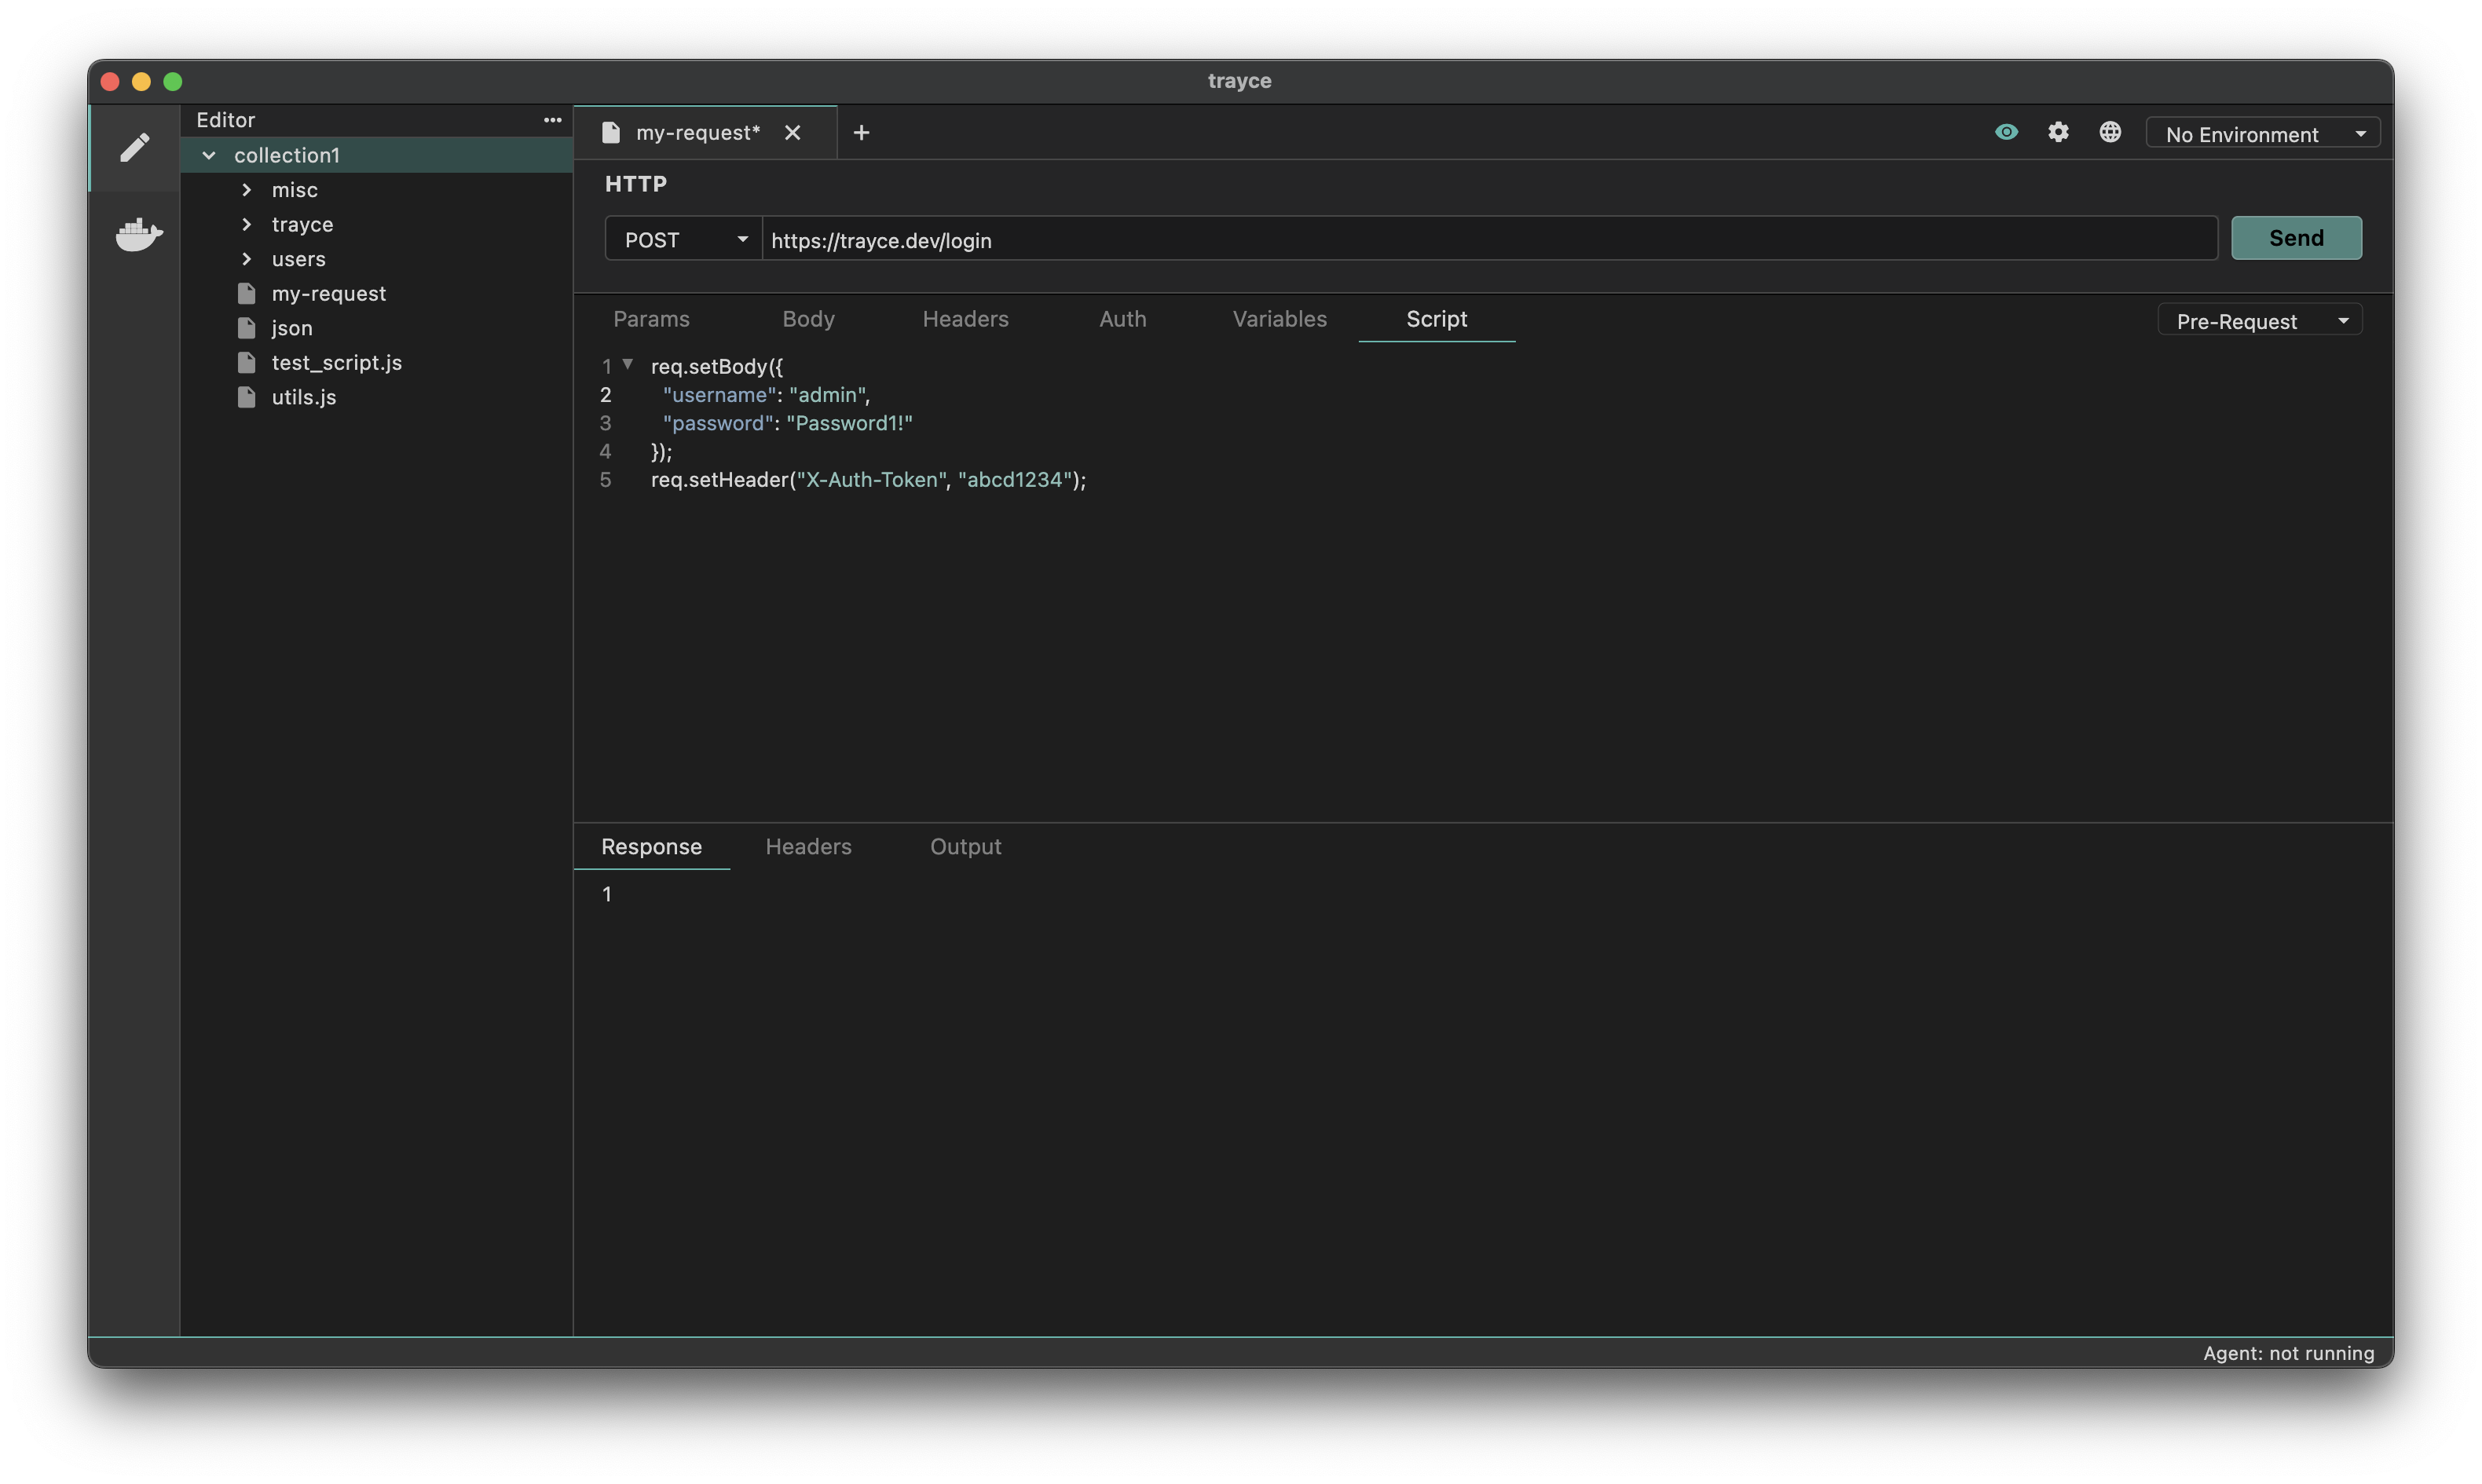Collapse the collection1 tree node
Image resolution: width=2482 pixels, height=1484 pixels.
point(209,155)
